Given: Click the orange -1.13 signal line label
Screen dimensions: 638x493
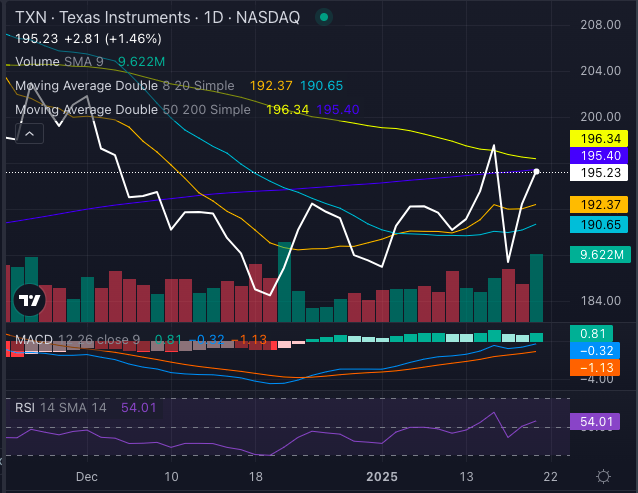Looking at the screenshot, I should pos(595,367).
